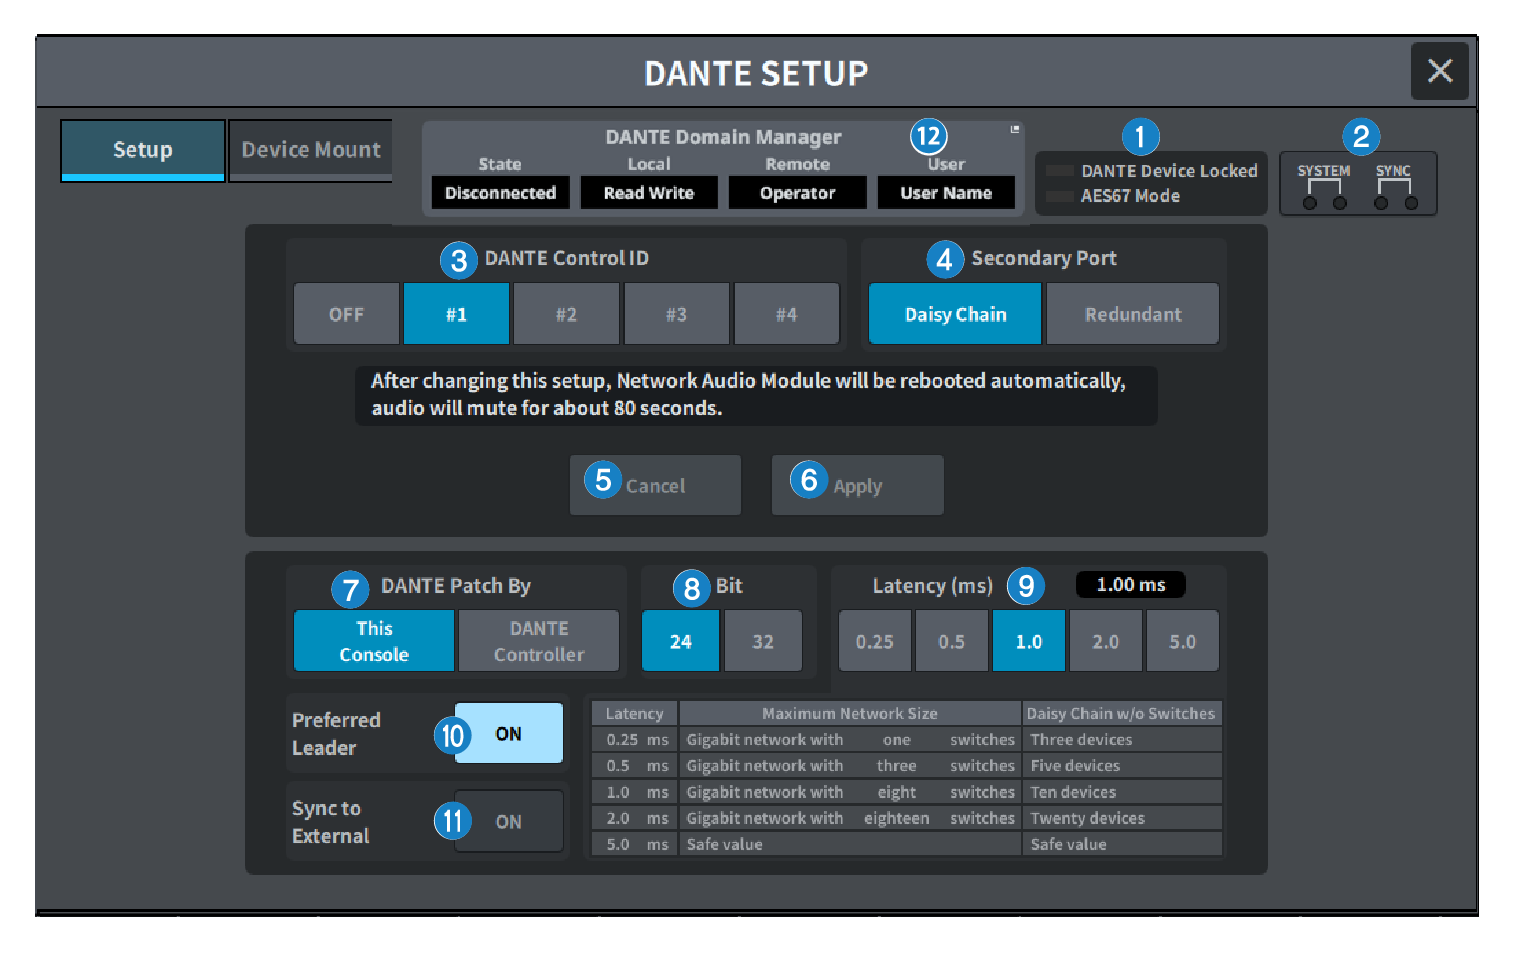This screenshot has width=1515, height=953.
Task: Select DANTE Control ID #2
Action: 566,314
